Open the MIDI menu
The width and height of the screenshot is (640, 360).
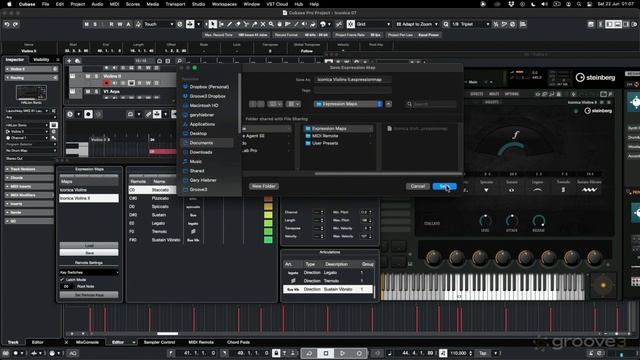[114, 4]
